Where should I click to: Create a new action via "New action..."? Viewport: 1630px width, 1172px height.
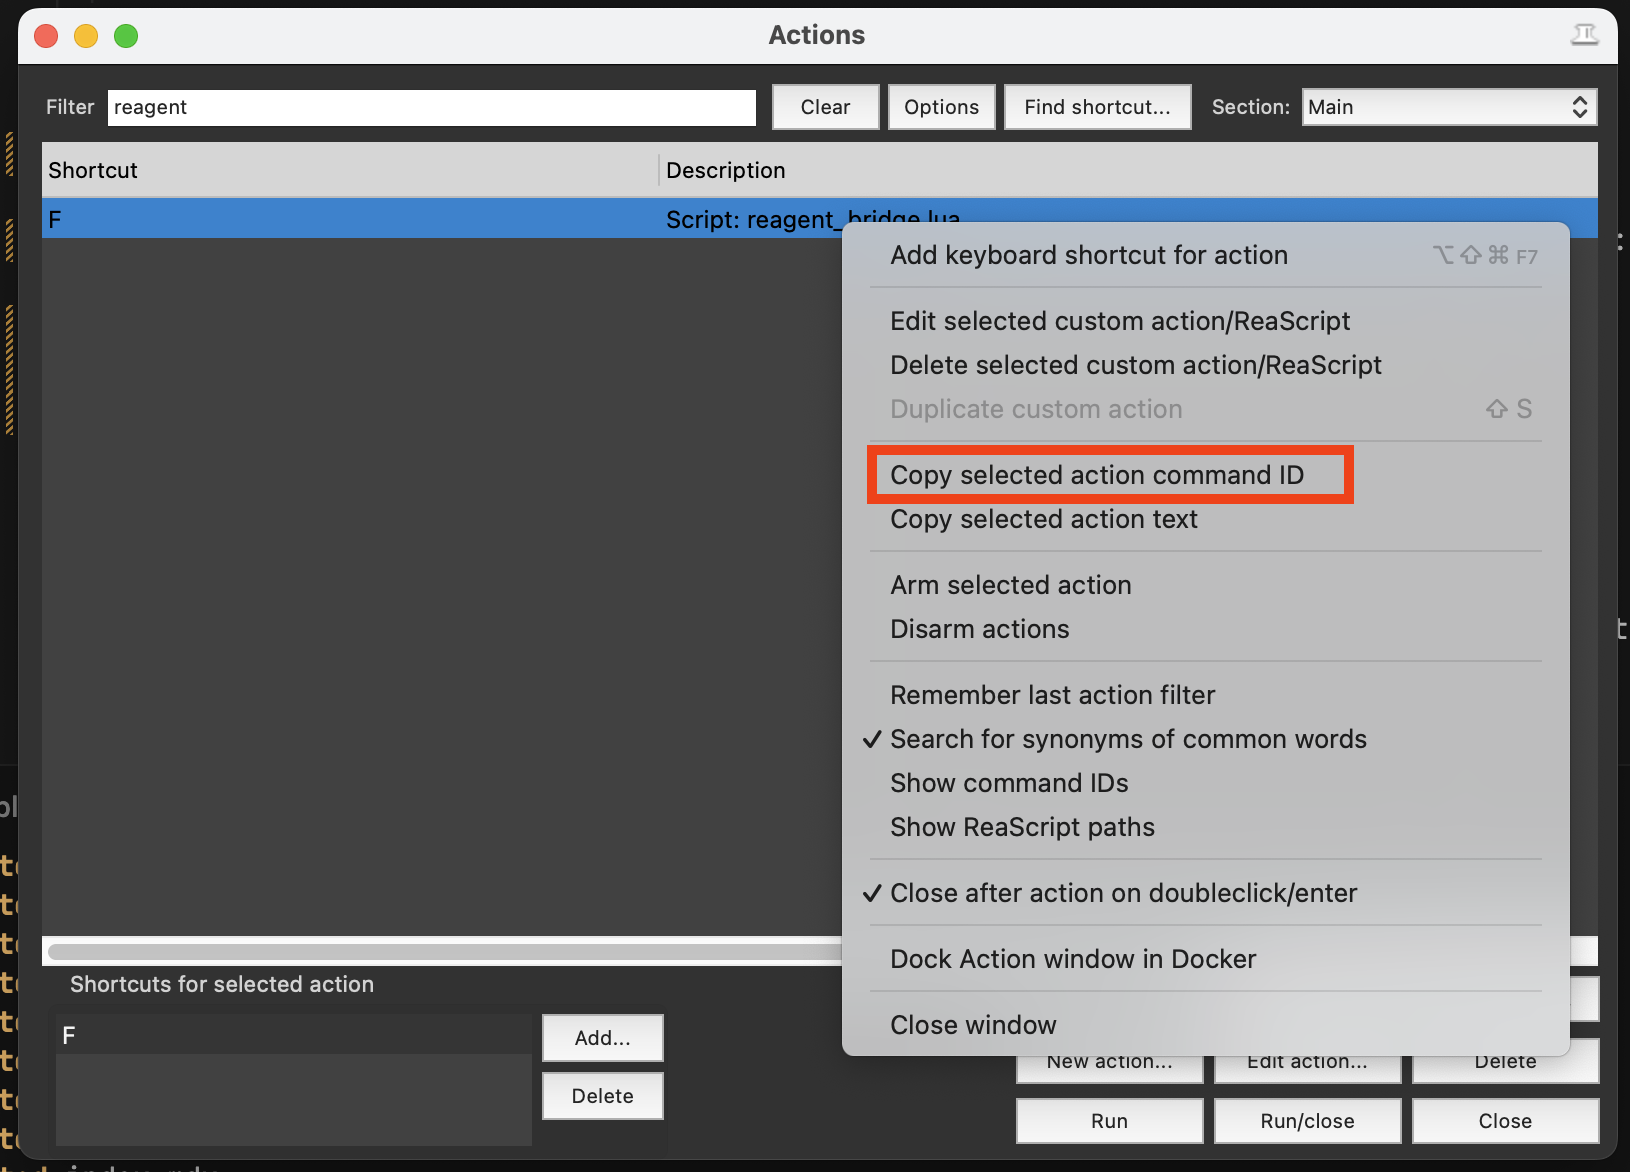(1109, 1061)
